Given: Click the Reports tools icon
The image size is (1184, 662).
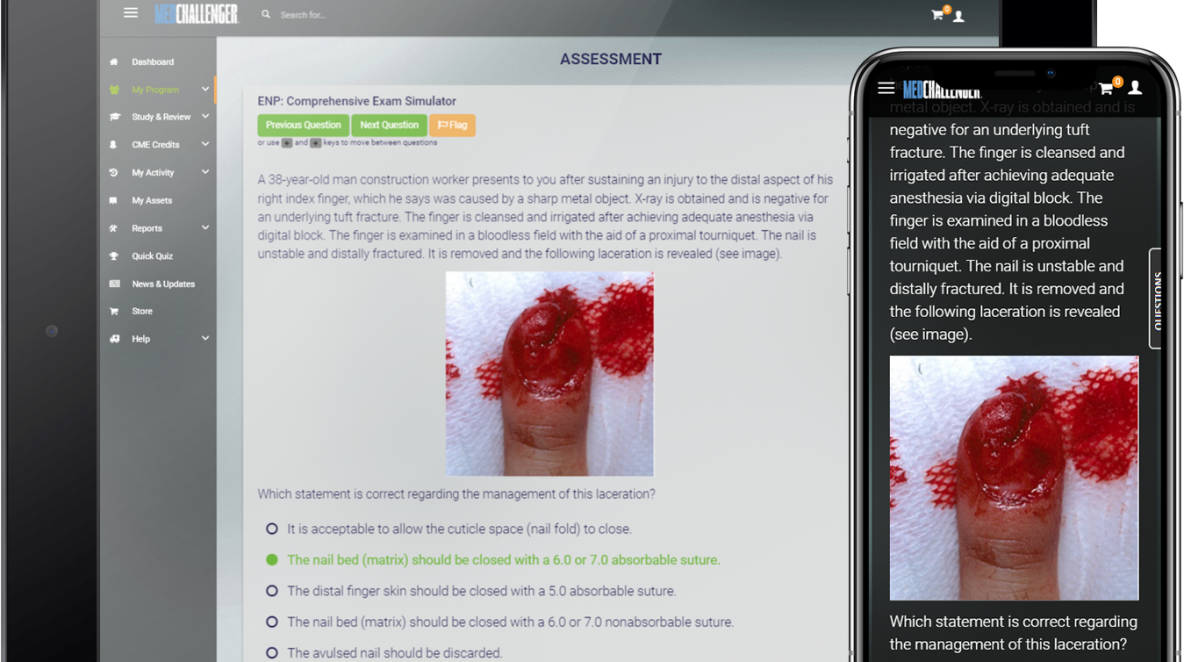Looking at the screenshot, I should point(114,228).
